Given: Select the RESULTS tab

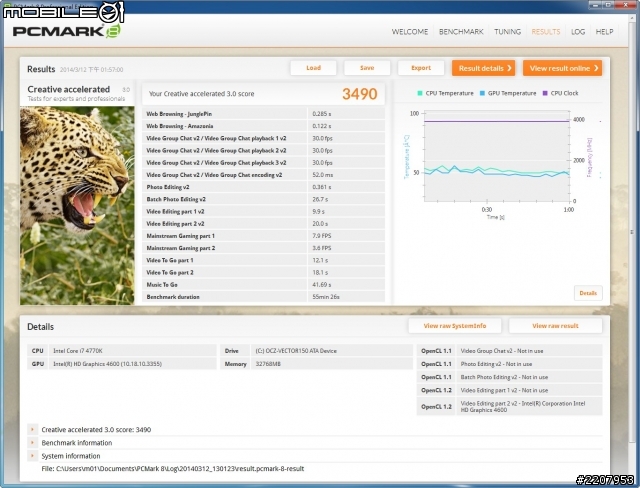Looking at the screenshot, I should click(x=546, y=31).
